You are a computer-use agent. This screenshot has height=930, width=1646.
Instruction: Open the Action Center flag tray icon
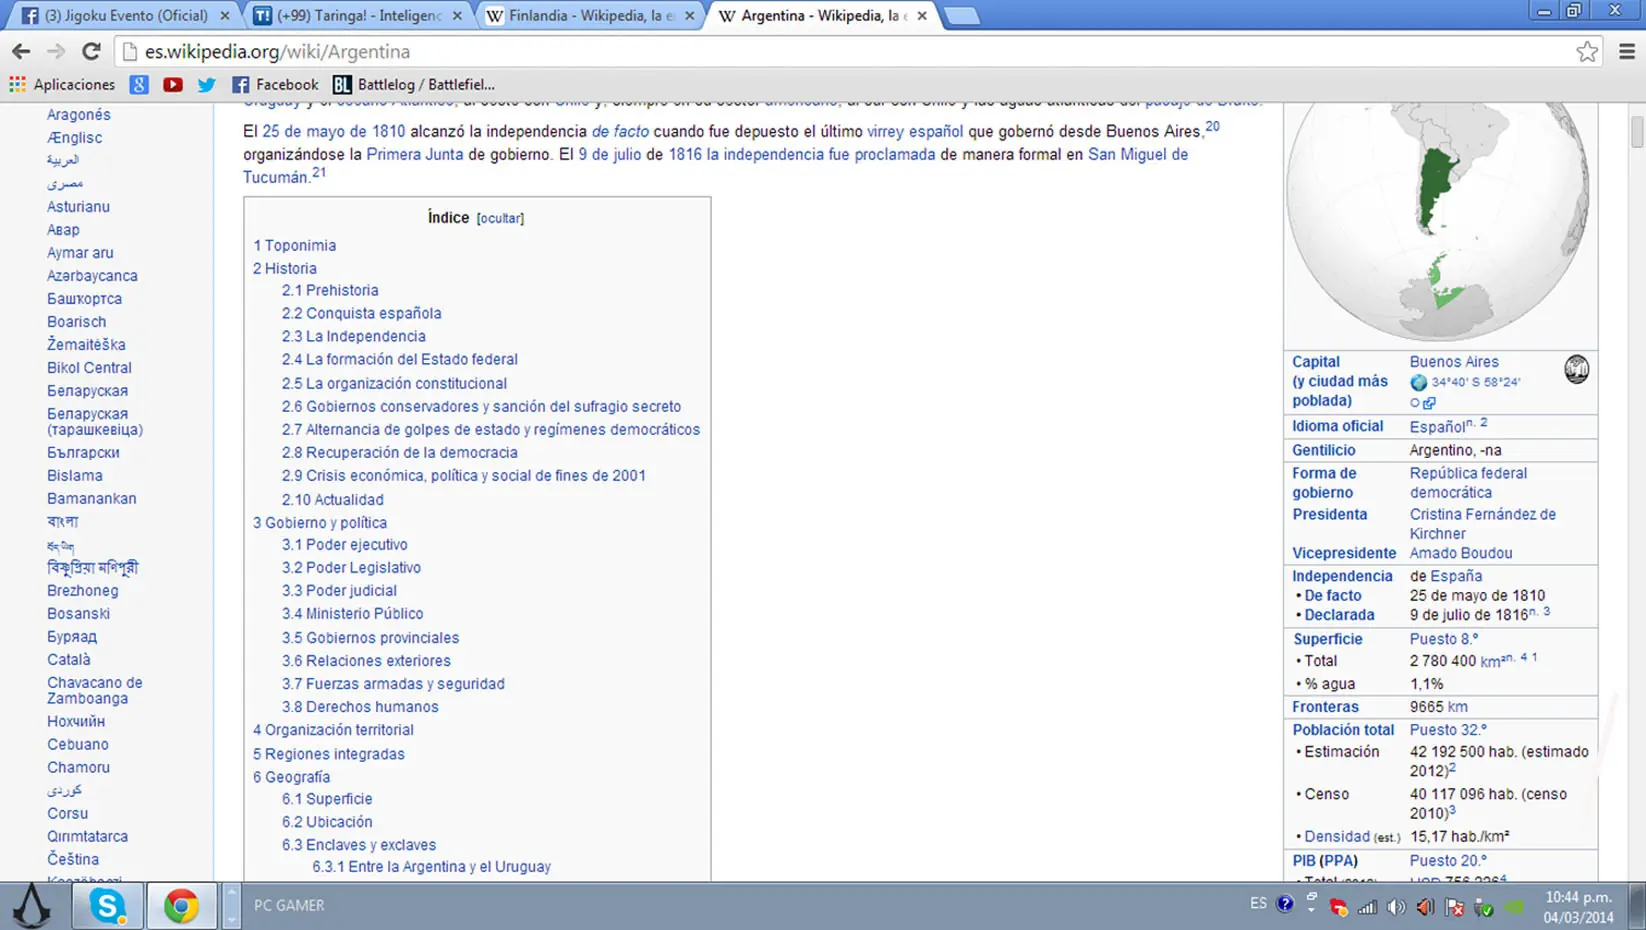[1455, 907]
